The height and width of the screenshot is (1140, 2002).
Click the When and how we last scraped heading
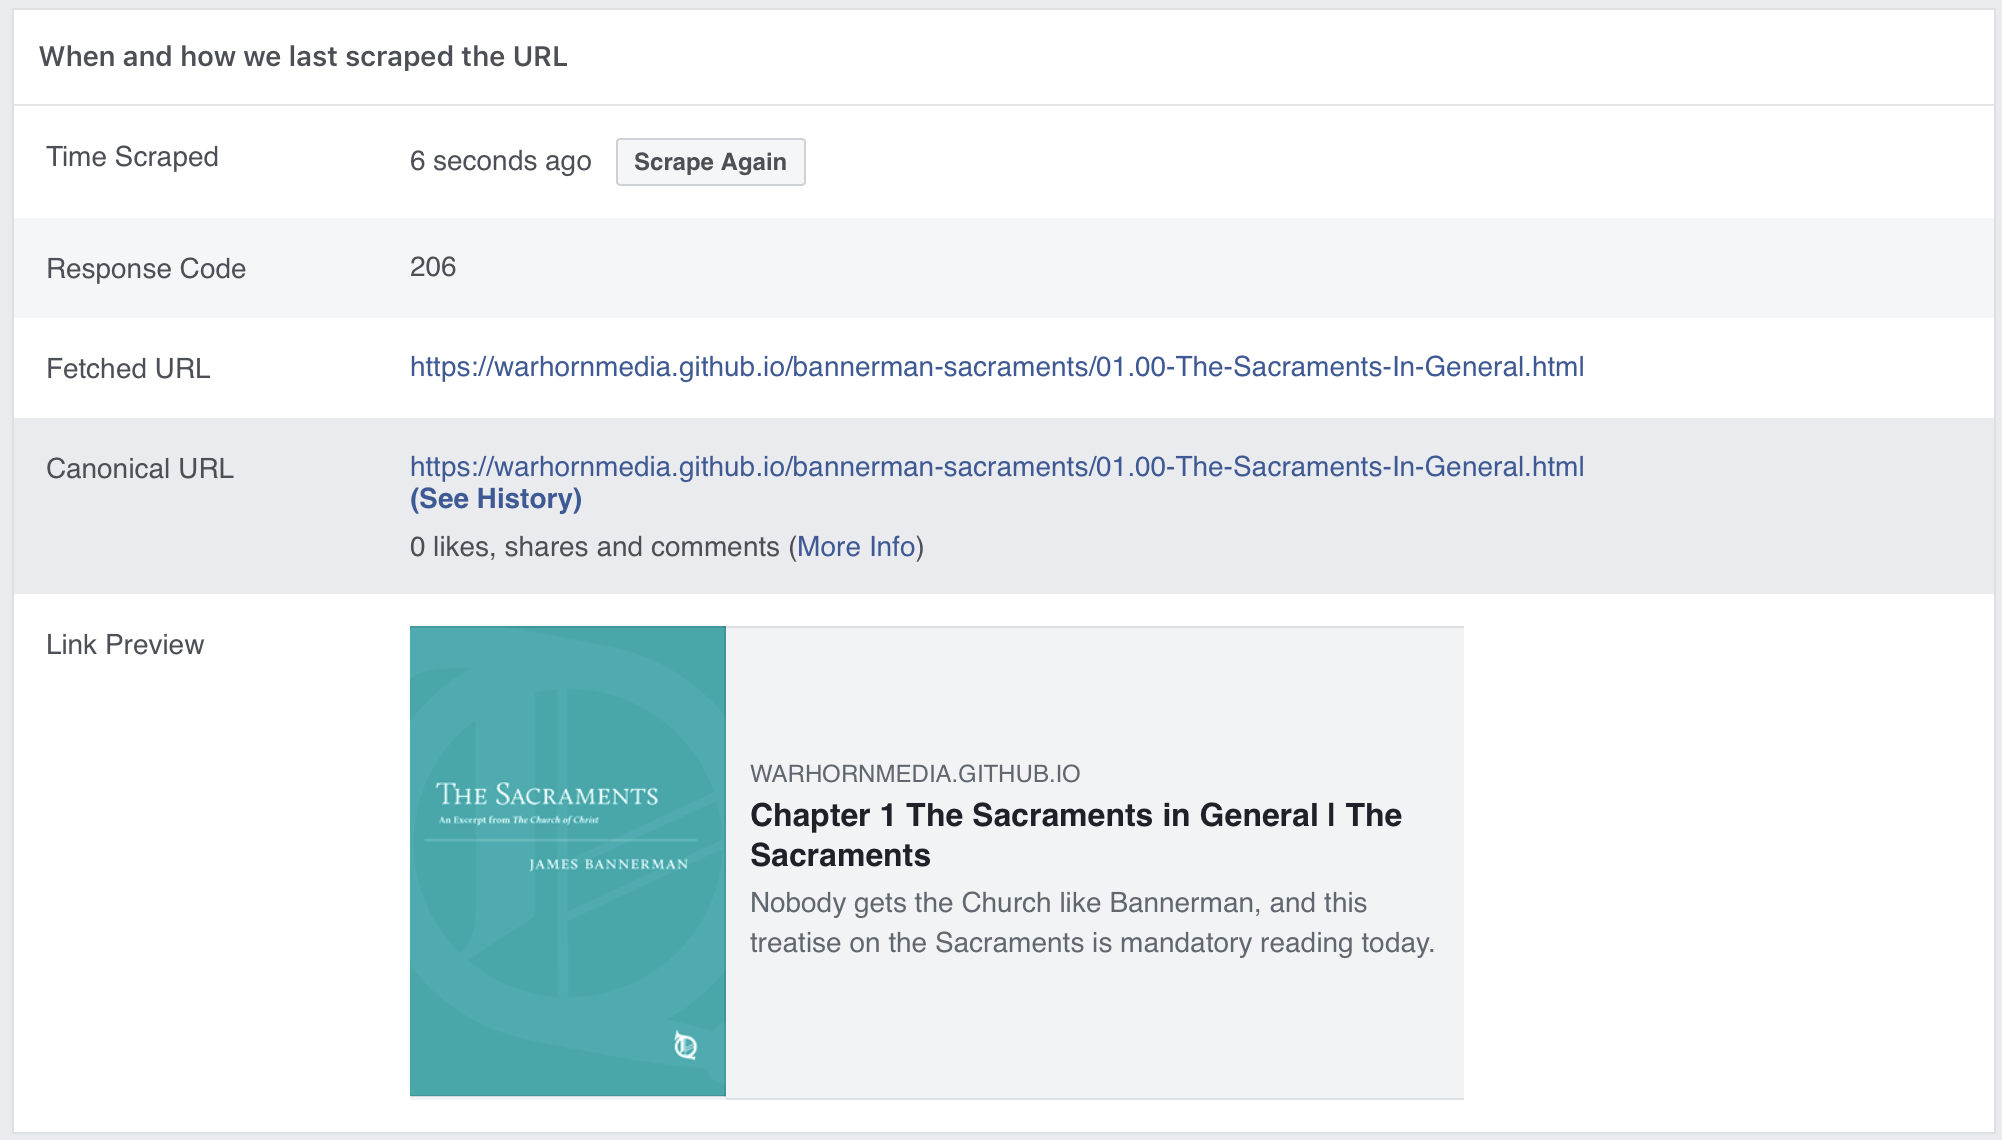(x=303, y=57)
